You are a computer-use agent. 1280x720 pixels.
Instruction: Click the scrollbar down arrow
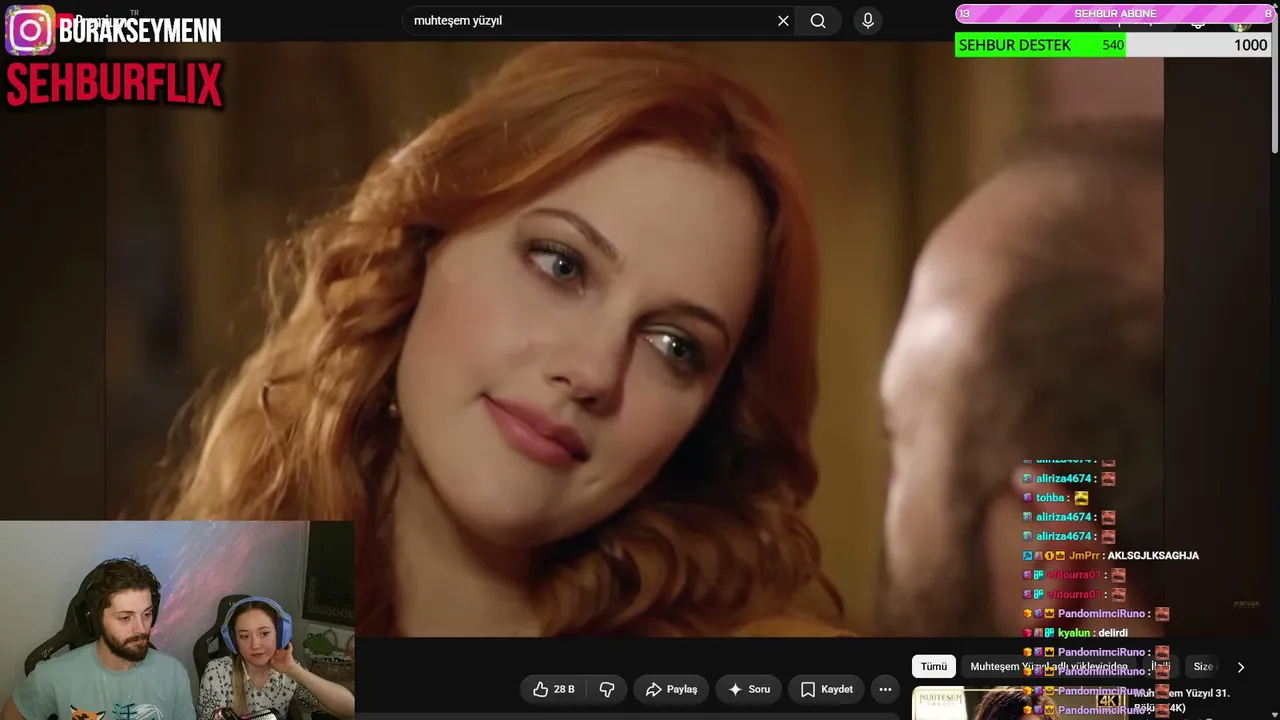point(1274,713)
